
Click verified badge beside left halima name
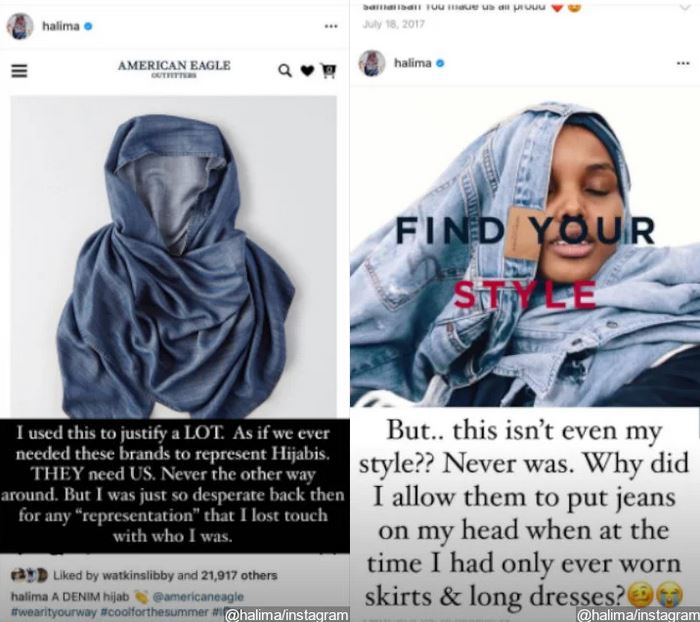(88, 26)
